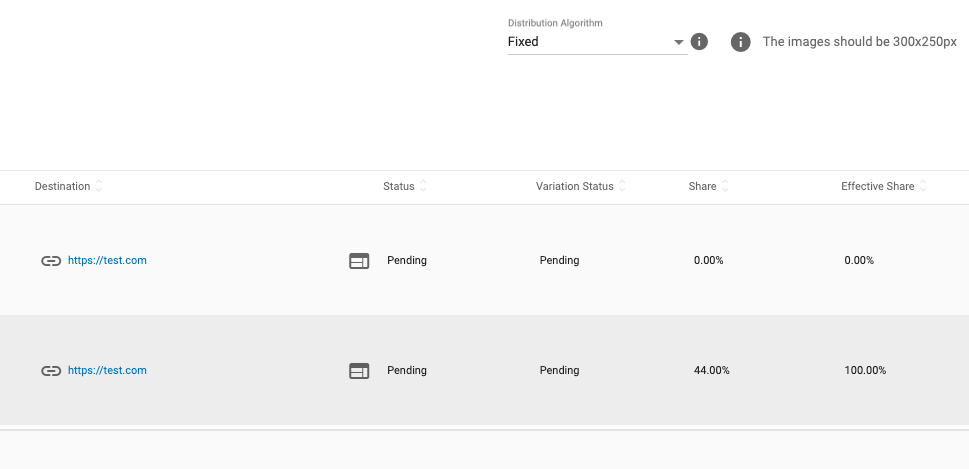The height and width of the screenshot is (469, 969).
Task: Click the Variation Status column header label
Action: click(x=574, y=187)
